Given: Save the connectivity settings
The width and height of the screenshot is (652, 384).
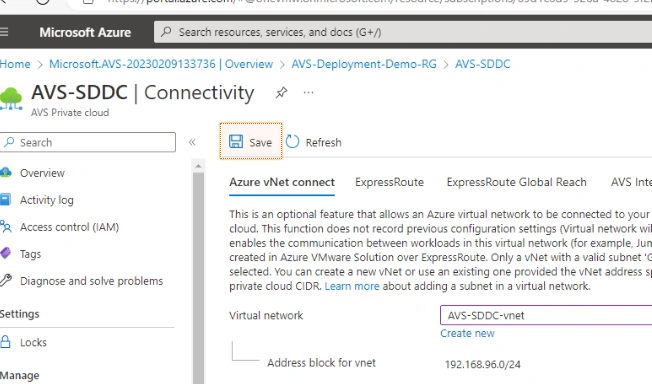Looking at the screenshot, I should coord(251,141).
